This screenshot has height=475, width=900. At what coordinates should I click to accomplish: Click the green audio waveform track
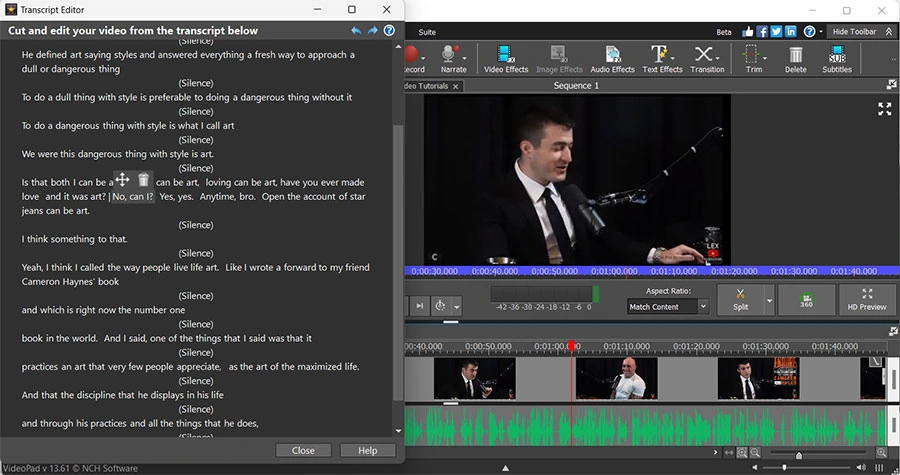pos(646,426)
